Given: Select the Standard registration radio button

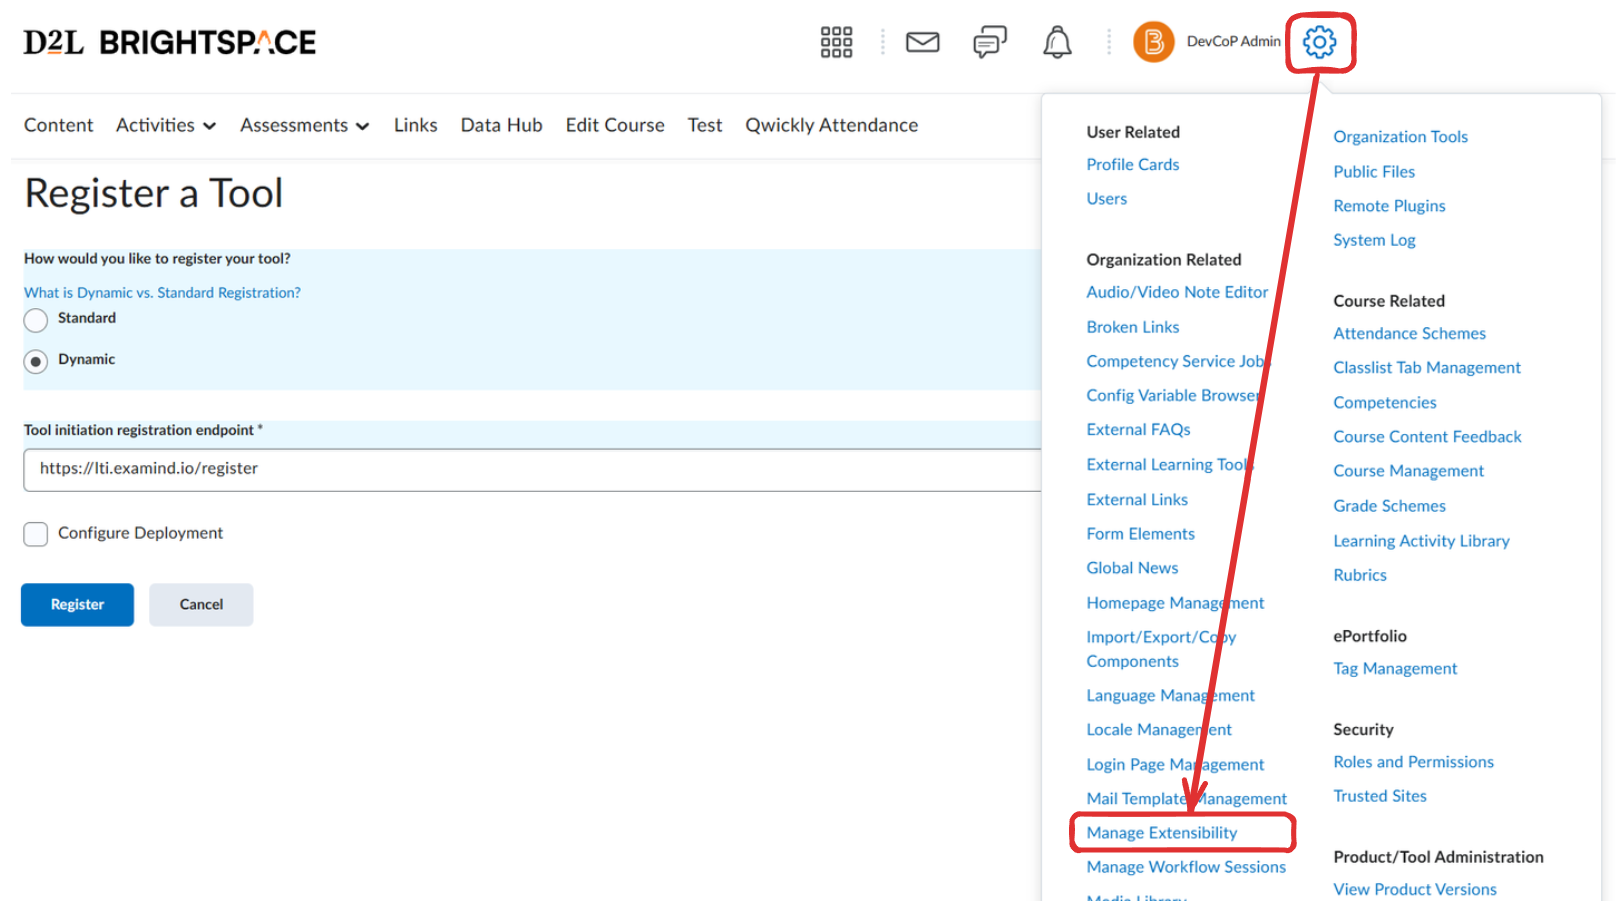Looking at the screenshot, I should 36,320.
